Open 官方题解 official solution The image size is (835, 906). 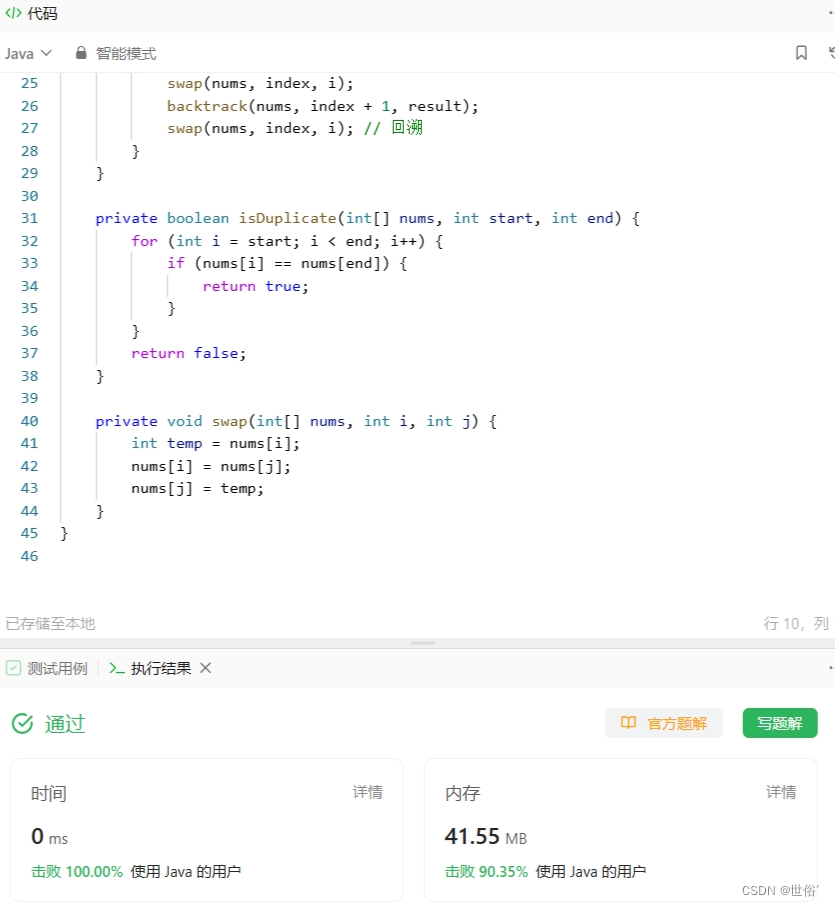click(663, 722)
